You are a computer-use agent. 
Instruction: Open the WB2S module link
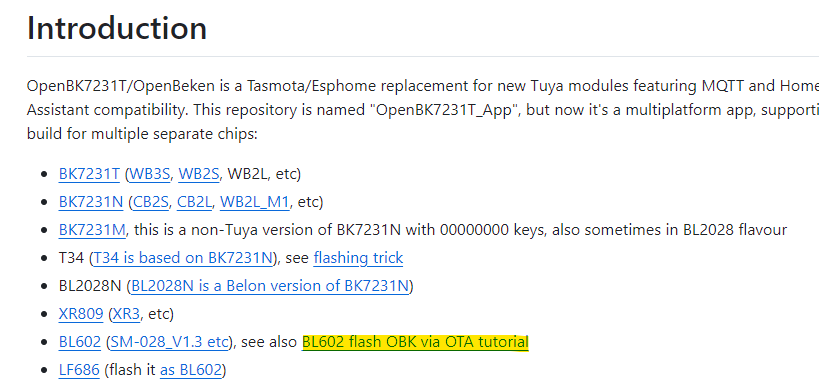click(199, 174)
